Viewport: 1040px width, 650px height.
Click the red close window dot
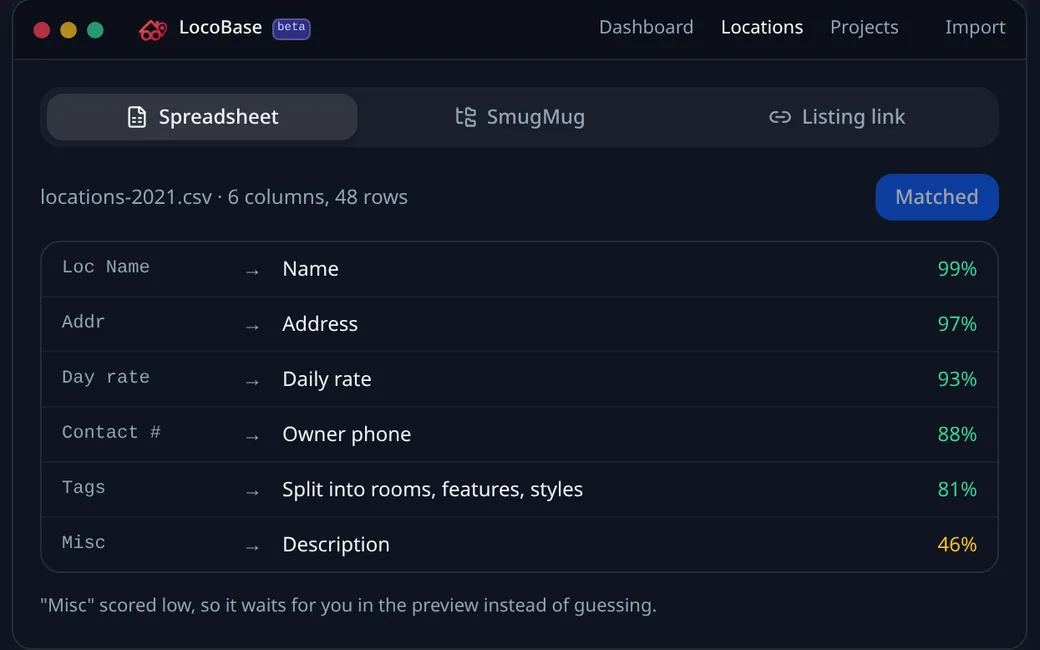tap(42, 30)
